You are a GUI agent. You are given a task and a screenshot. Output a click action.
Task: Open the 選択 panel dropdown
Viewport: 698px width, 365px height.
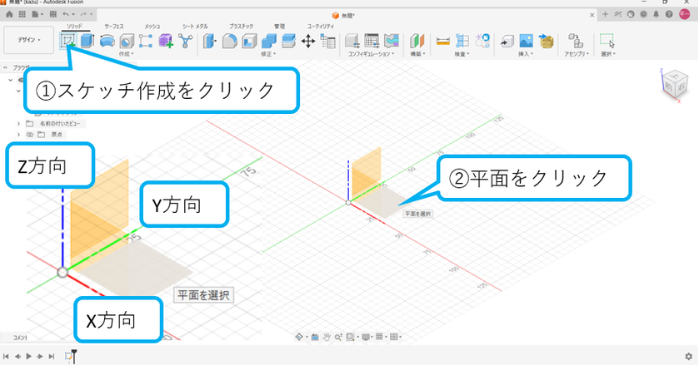click(x=608, y=54)
